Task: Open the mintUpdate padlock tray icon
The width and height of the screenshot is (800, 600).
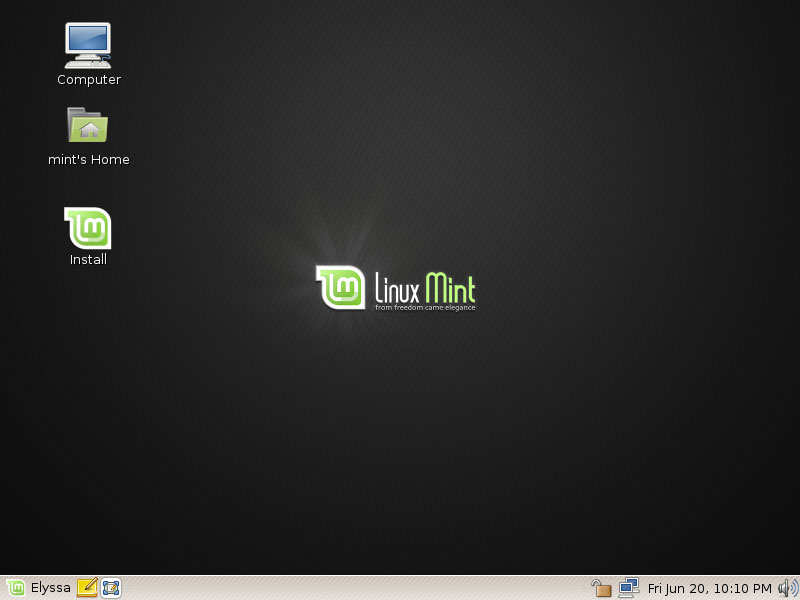Action: [601, 588]
